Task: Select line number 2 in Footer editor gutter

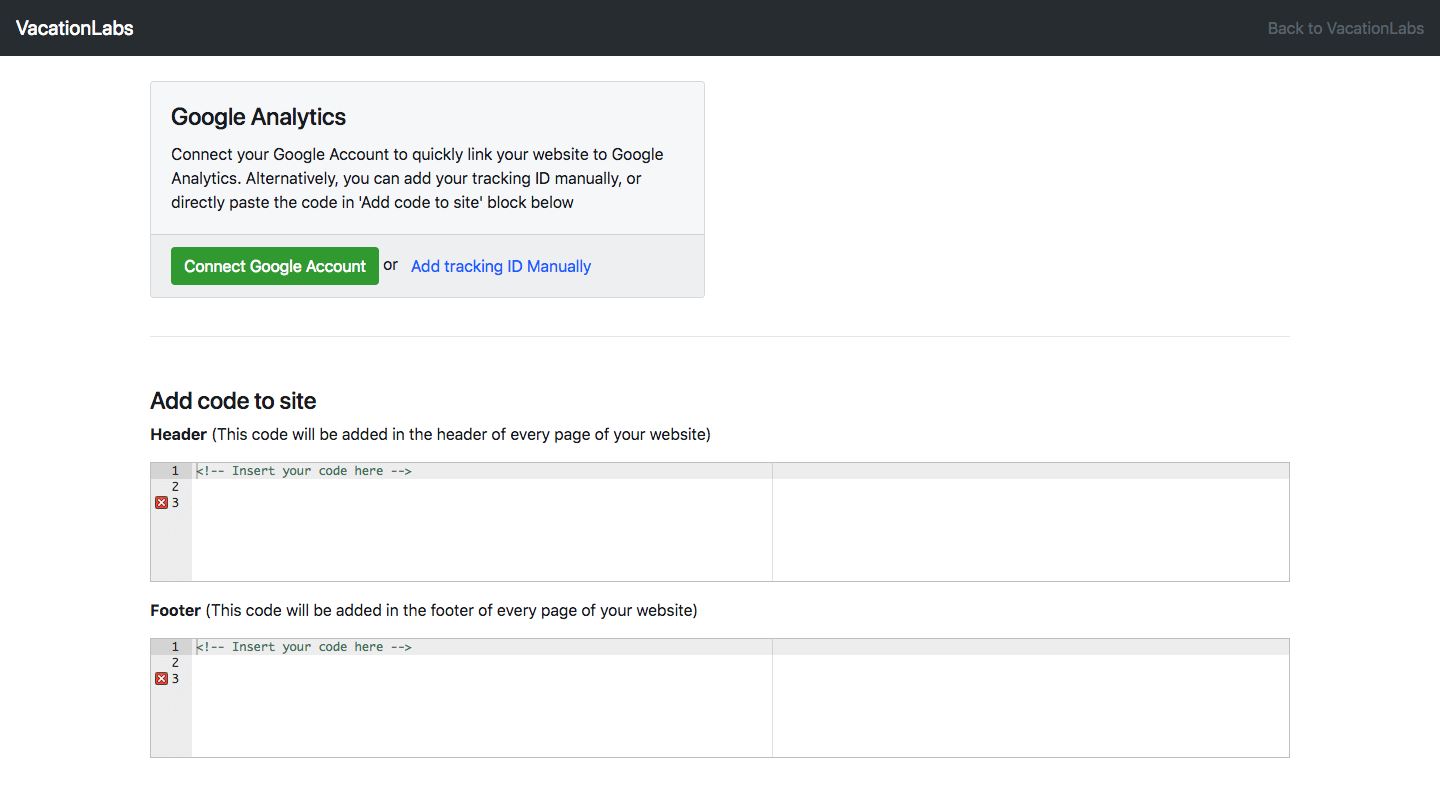Action: coord(175,663)
